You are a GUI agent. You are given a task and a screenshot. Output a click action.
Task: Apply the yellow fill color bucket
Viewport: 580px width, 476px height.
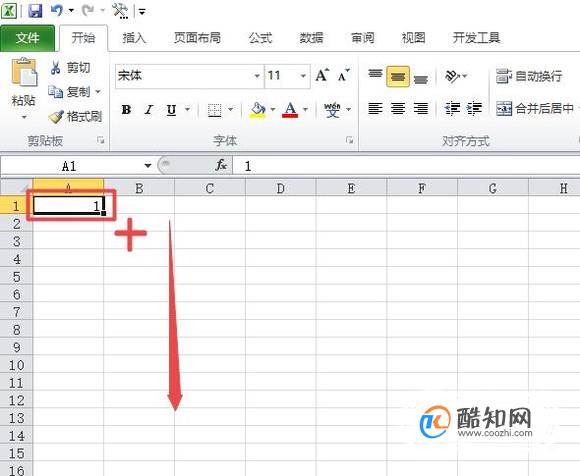pyautogui.click(x=258, y=109)
